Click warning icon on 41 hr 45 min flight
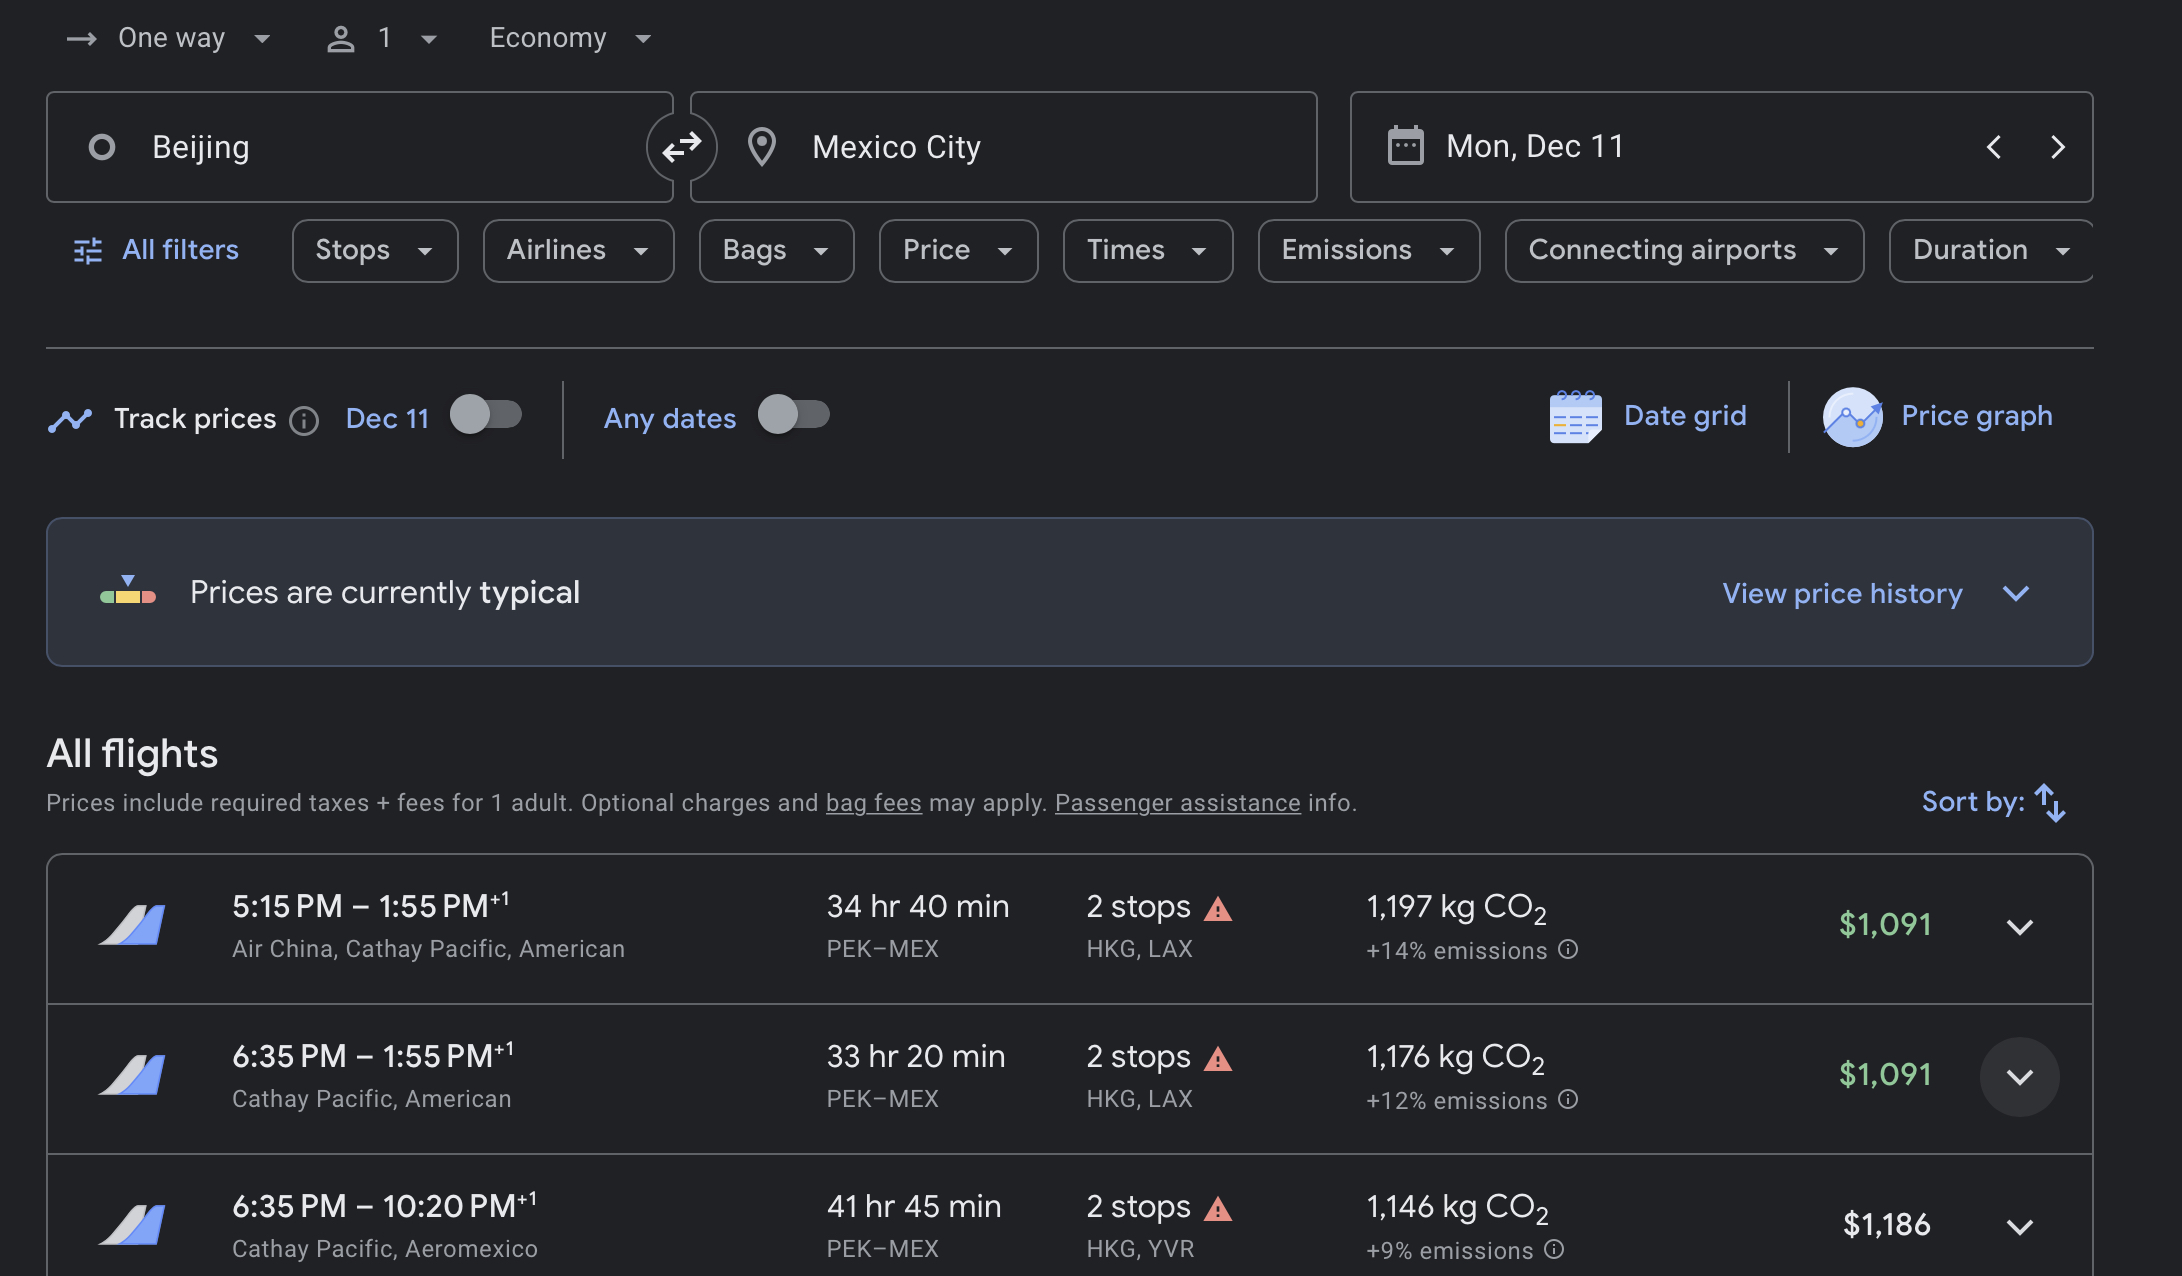 [1218, 1209]
